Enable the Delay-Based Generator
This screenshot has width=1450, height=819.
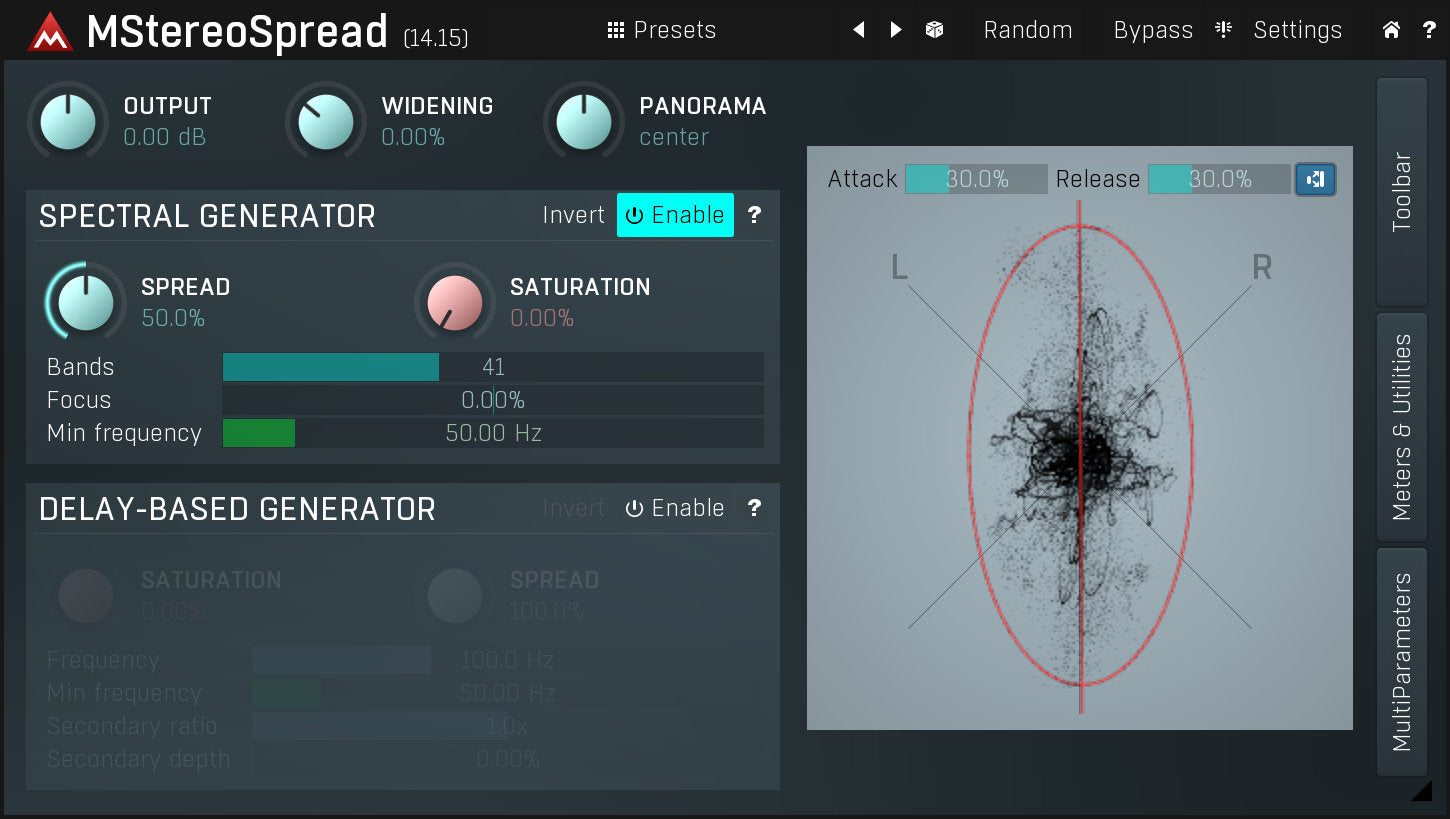click(x=675, y=508)
